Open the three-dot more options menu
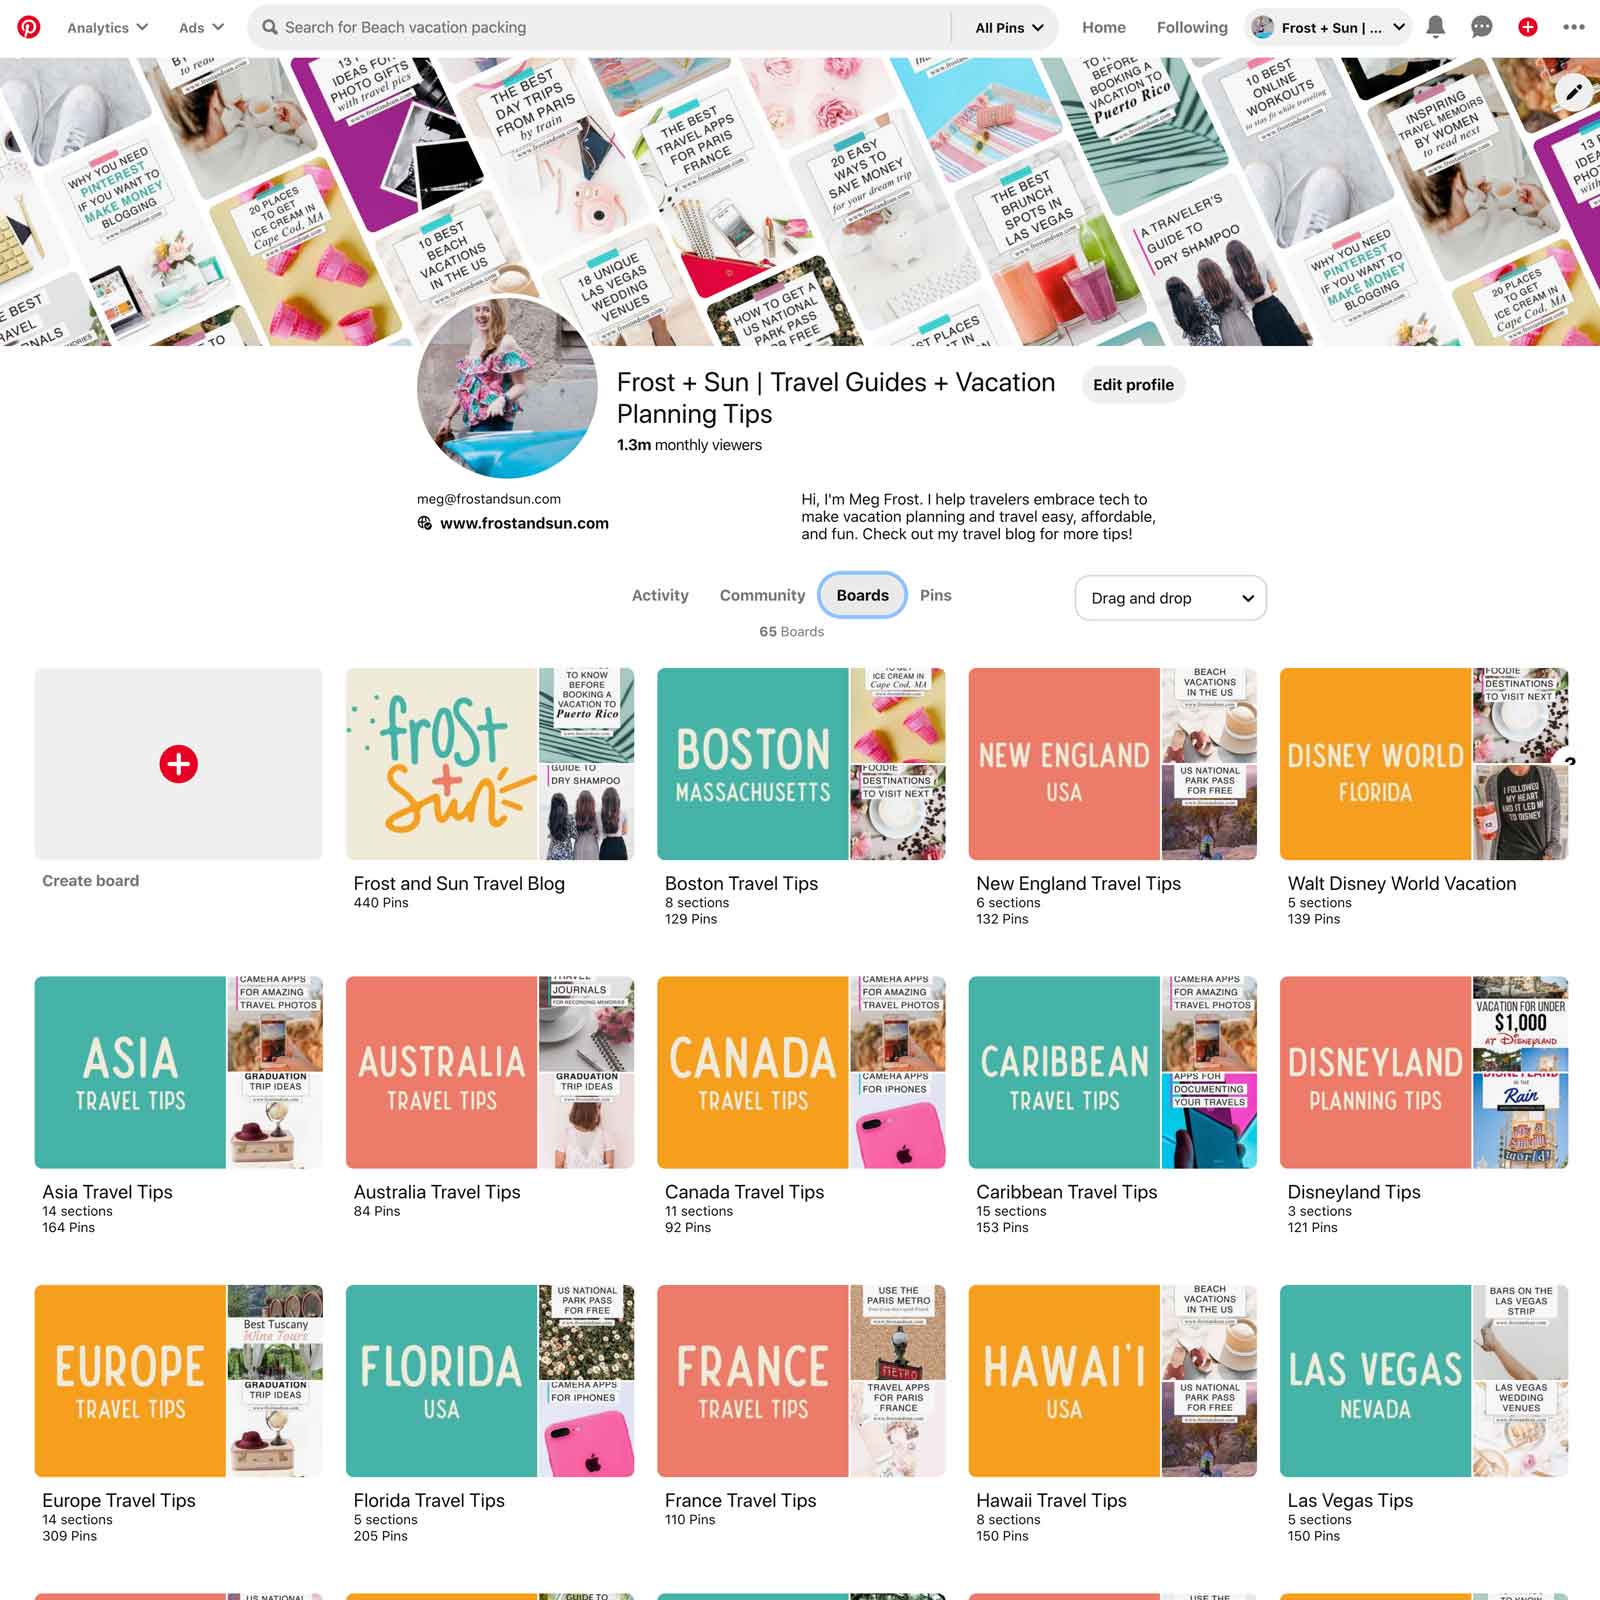Screen dimensions: 1600x1600 [1574, 27]
